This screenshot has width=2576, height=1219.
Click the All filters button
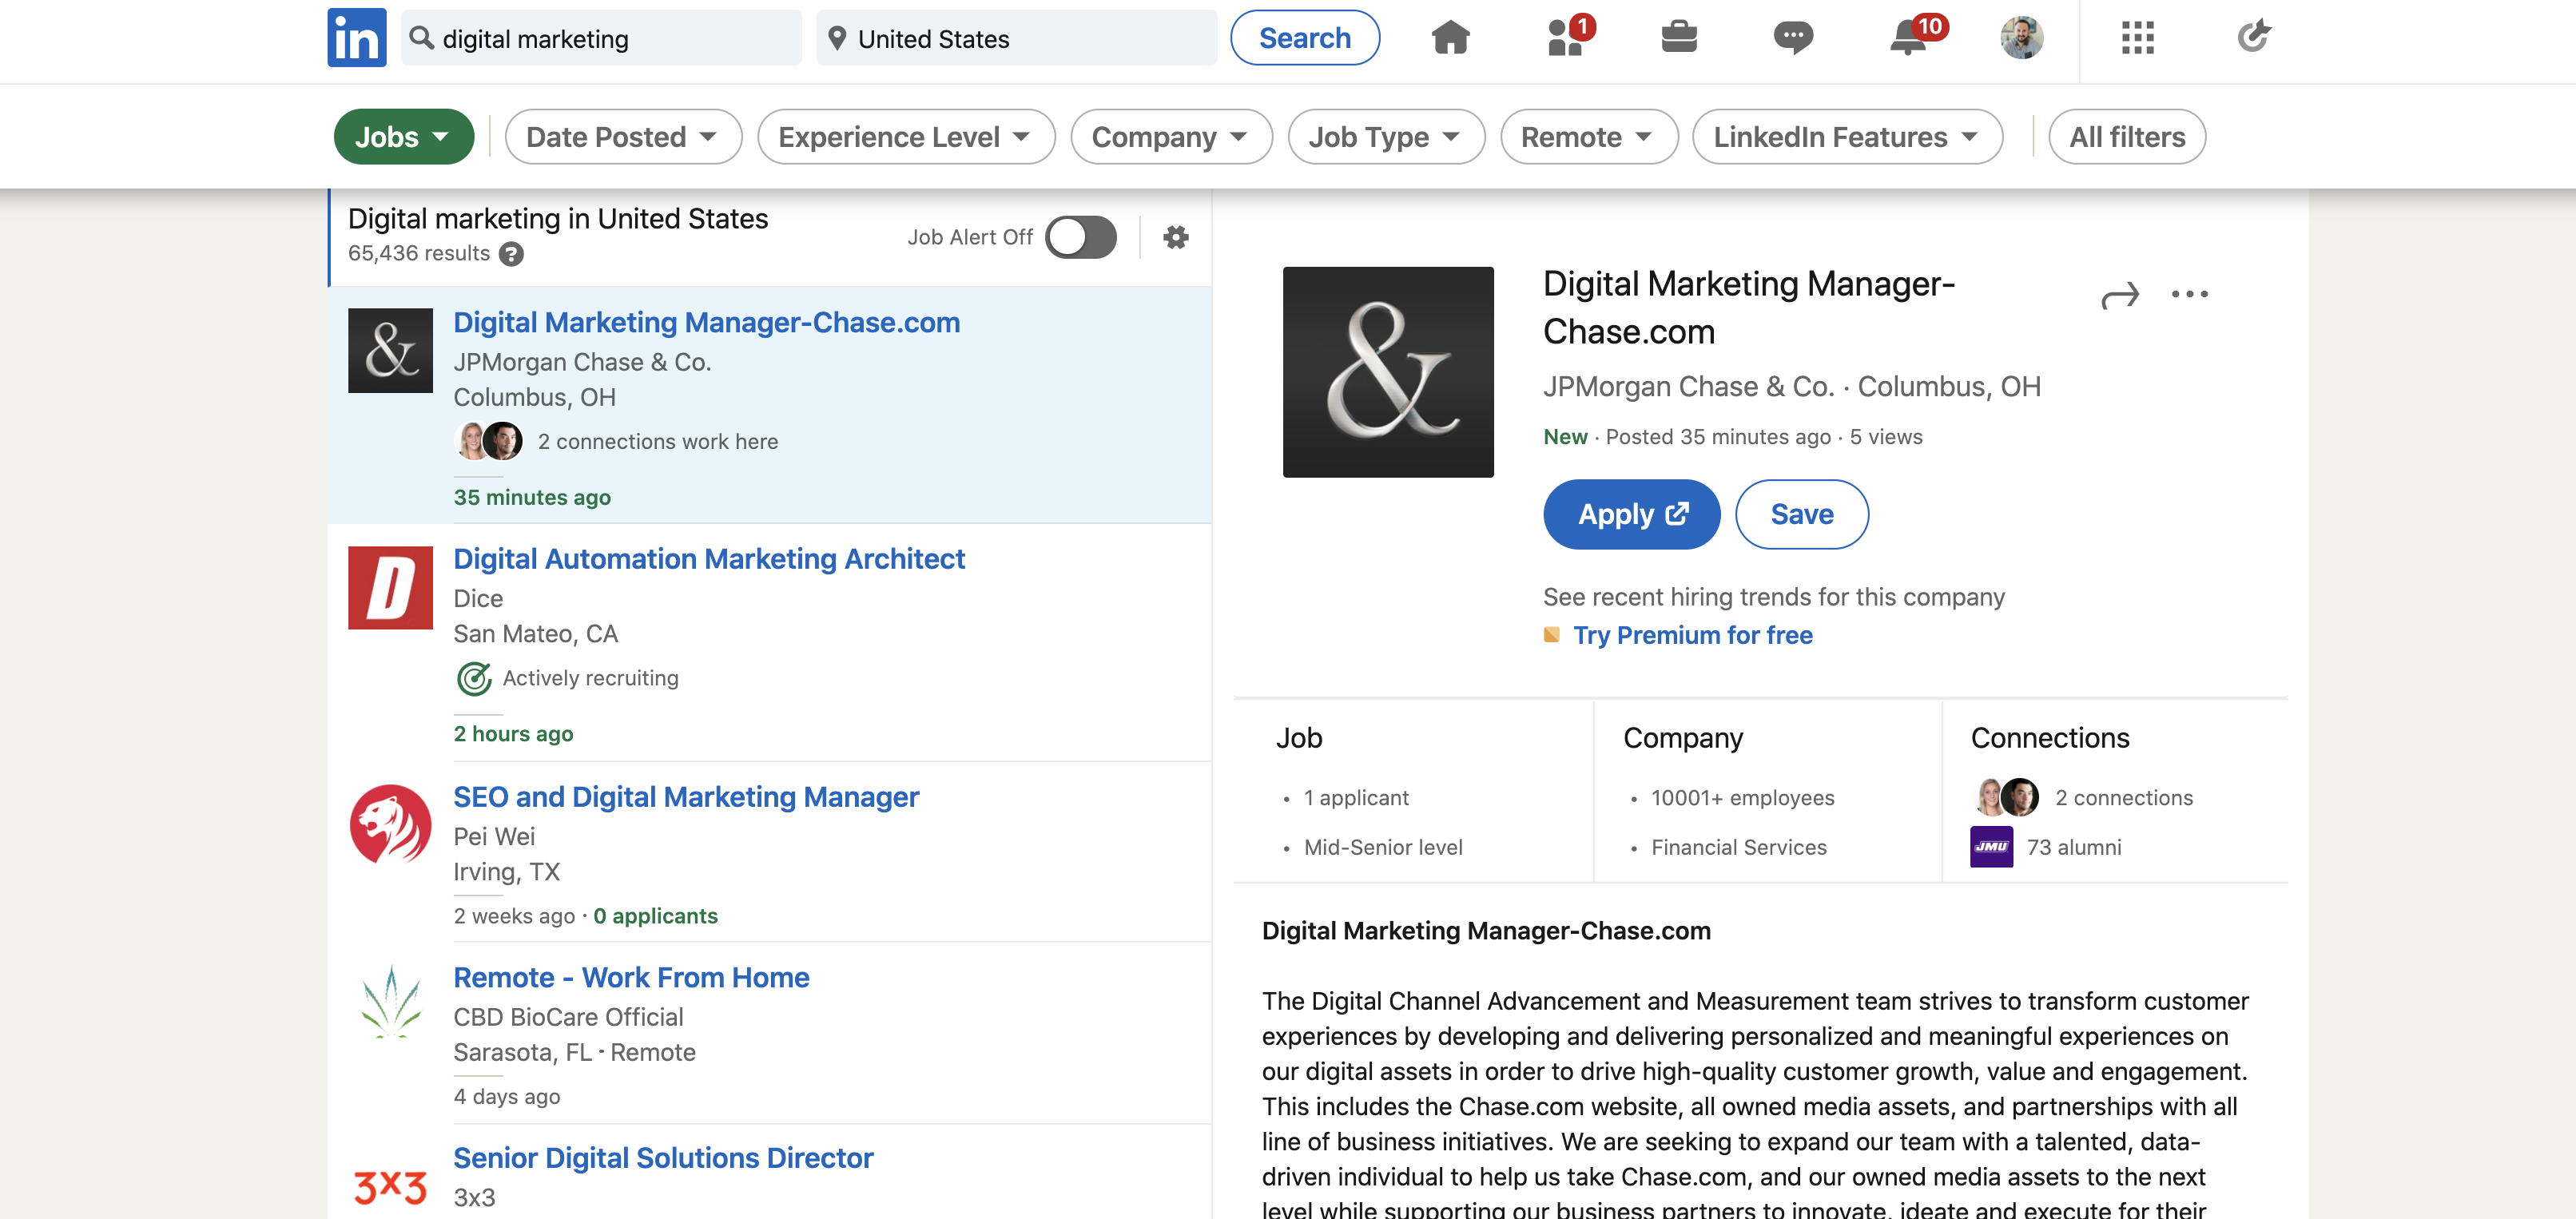click(x=2126, y=136)
